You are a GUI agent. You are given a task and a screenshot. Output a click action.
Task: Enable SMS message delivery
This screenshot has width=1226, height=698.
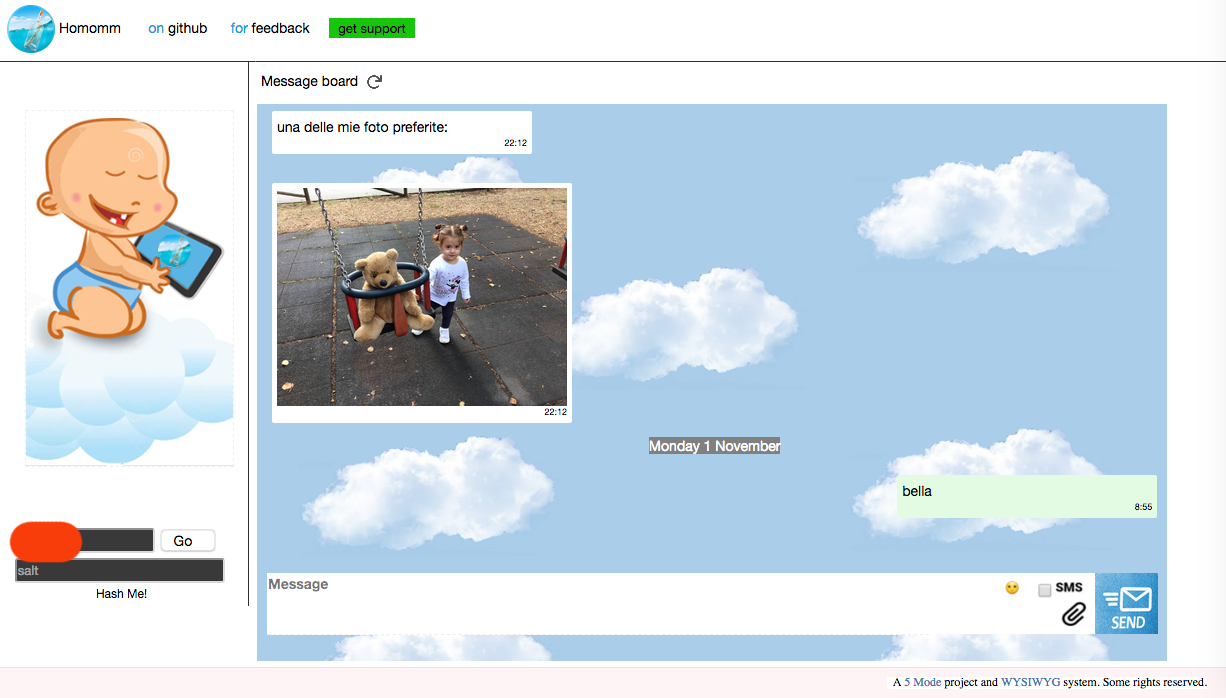1043,588
